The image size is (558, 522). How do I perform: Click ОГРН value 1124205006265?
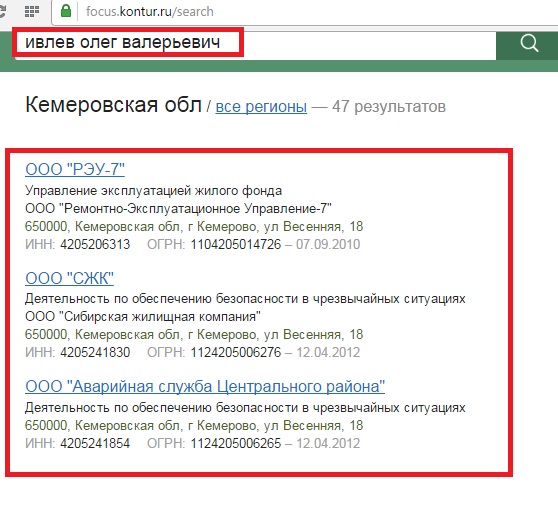(236, 443)
